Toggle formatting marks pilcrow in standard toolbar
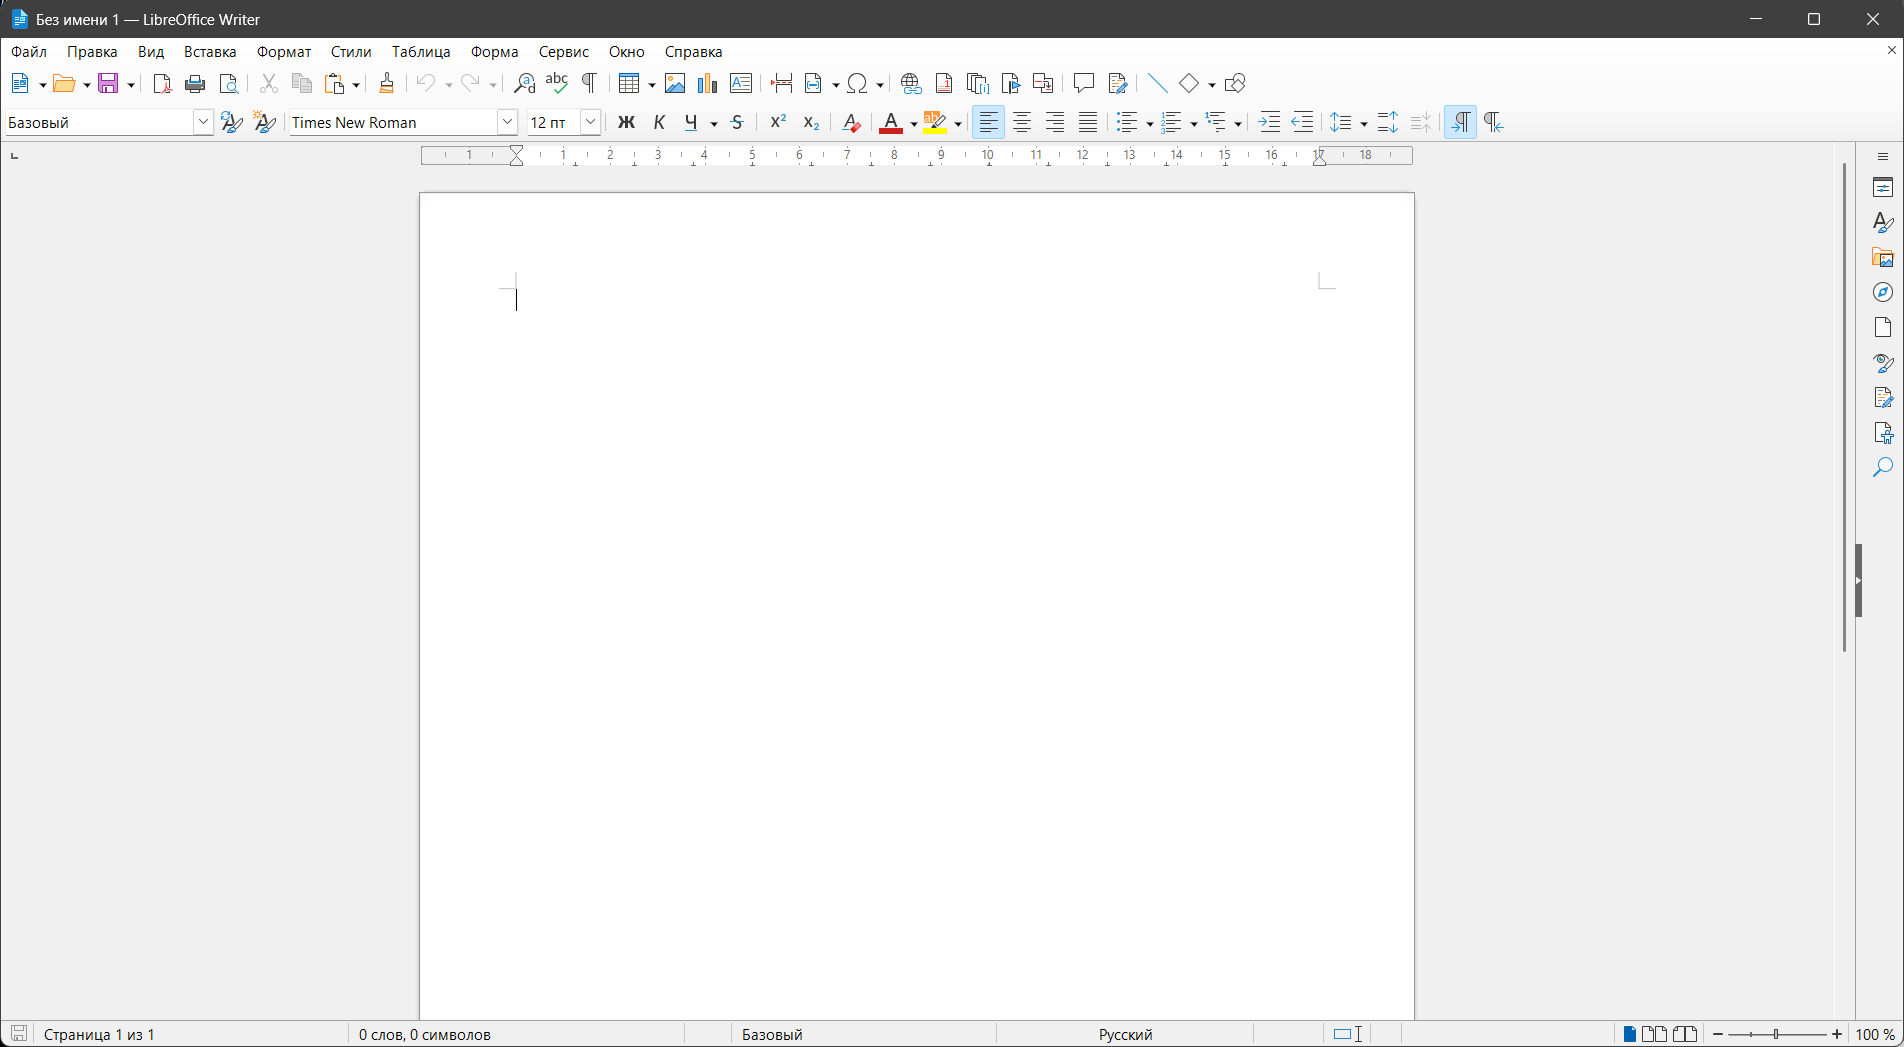This screenshot has height=1047, width=1904. coord(590,84)
